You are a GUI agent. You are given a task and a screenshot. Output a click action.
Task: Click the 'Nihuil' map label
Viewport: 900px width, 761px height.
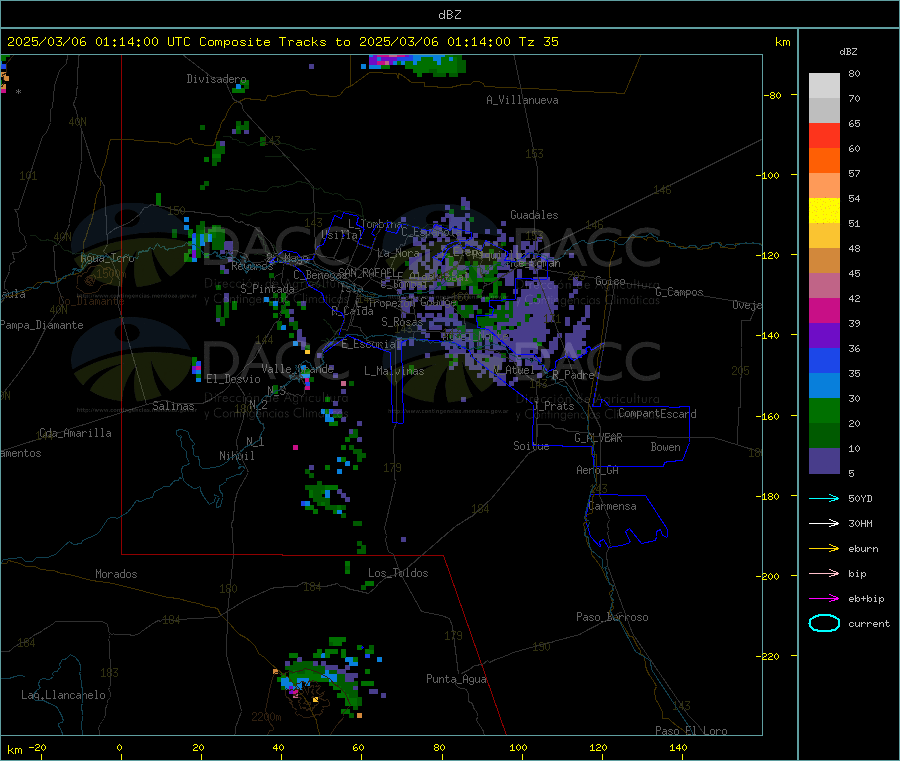click(x=237, y=456)
